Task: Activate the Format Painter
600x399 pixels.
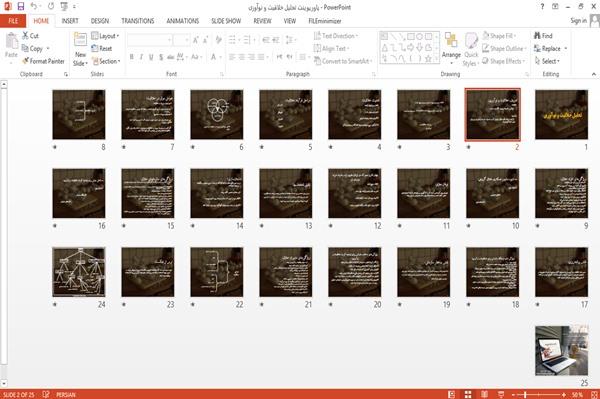Action: [43, 61]
